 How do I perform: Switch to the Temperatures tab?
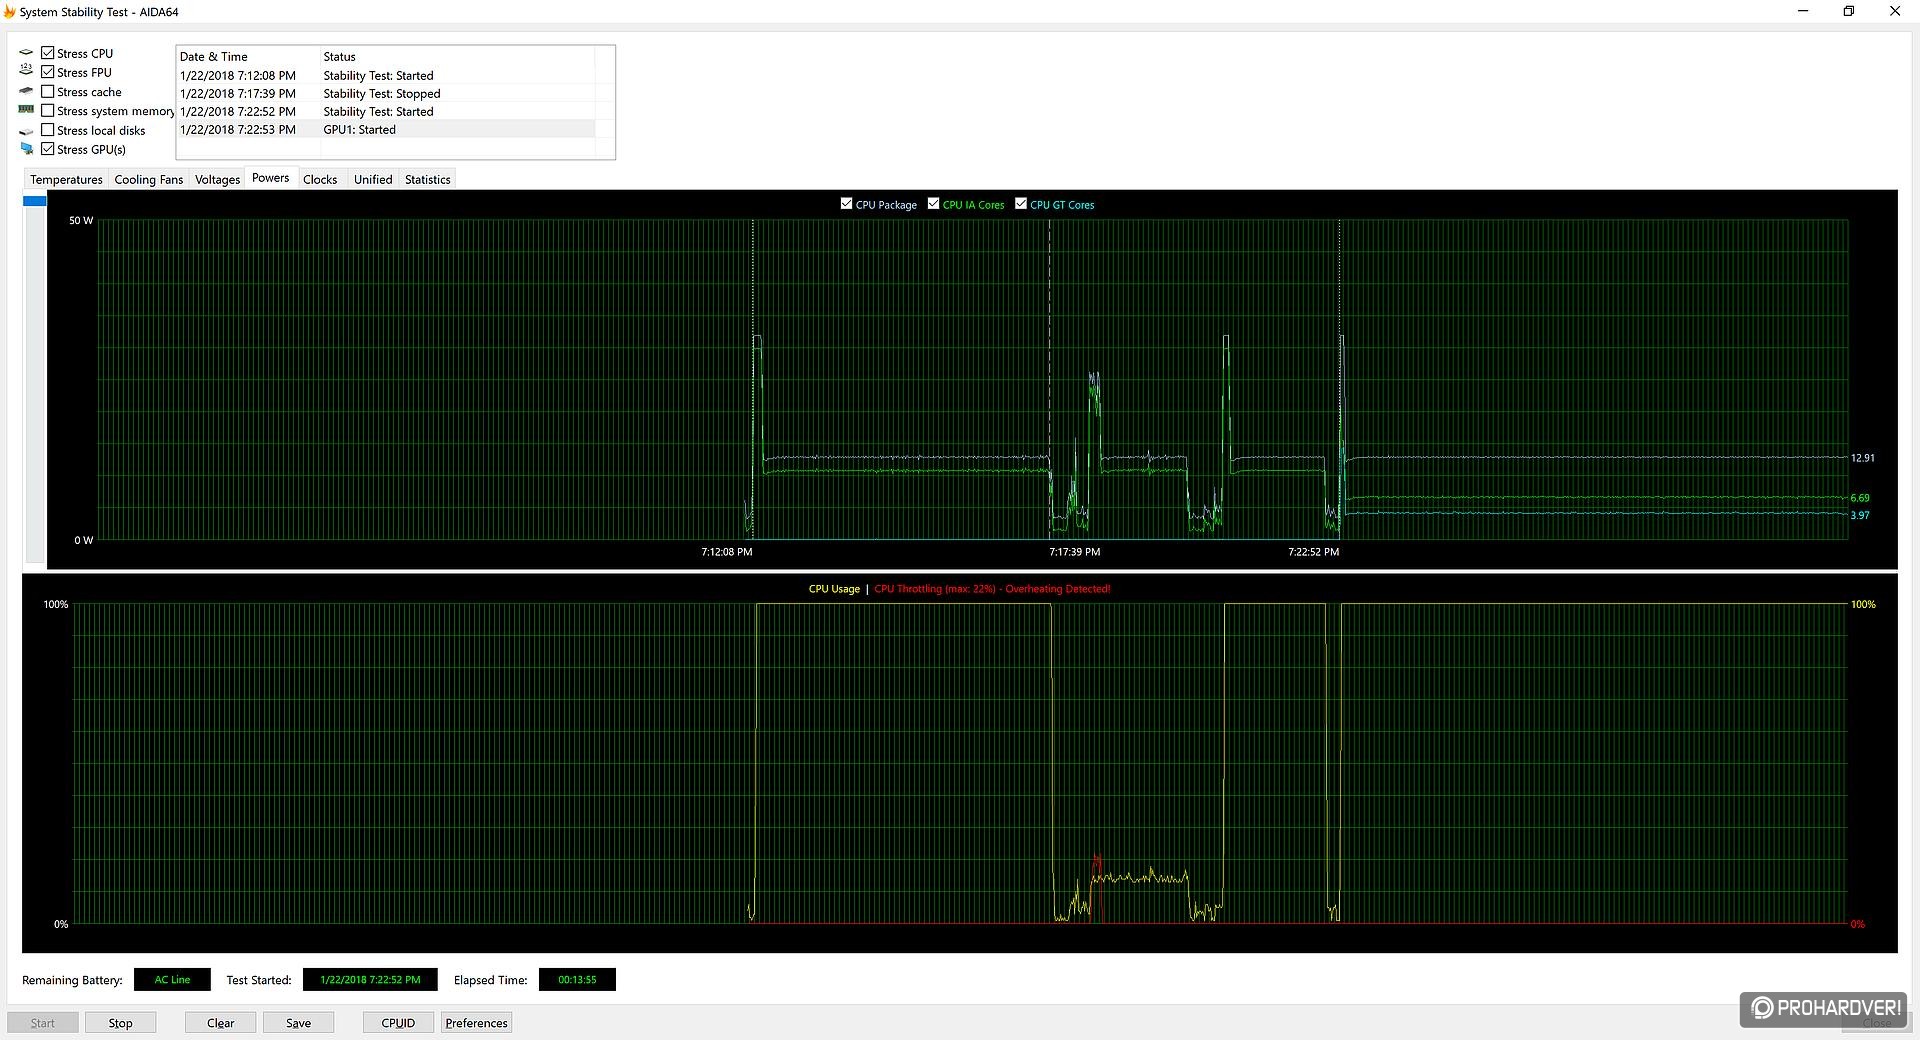tap(66, 179)
